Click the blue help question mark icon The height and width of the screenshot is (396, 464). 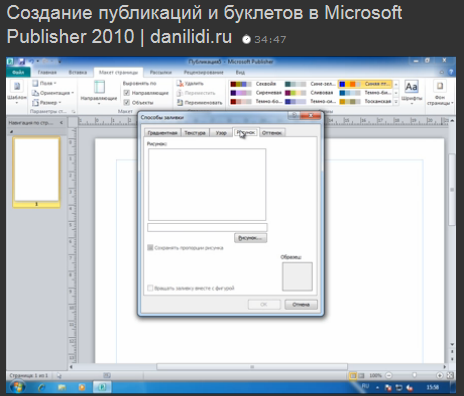pyautogui.click(x=451, y=72)
